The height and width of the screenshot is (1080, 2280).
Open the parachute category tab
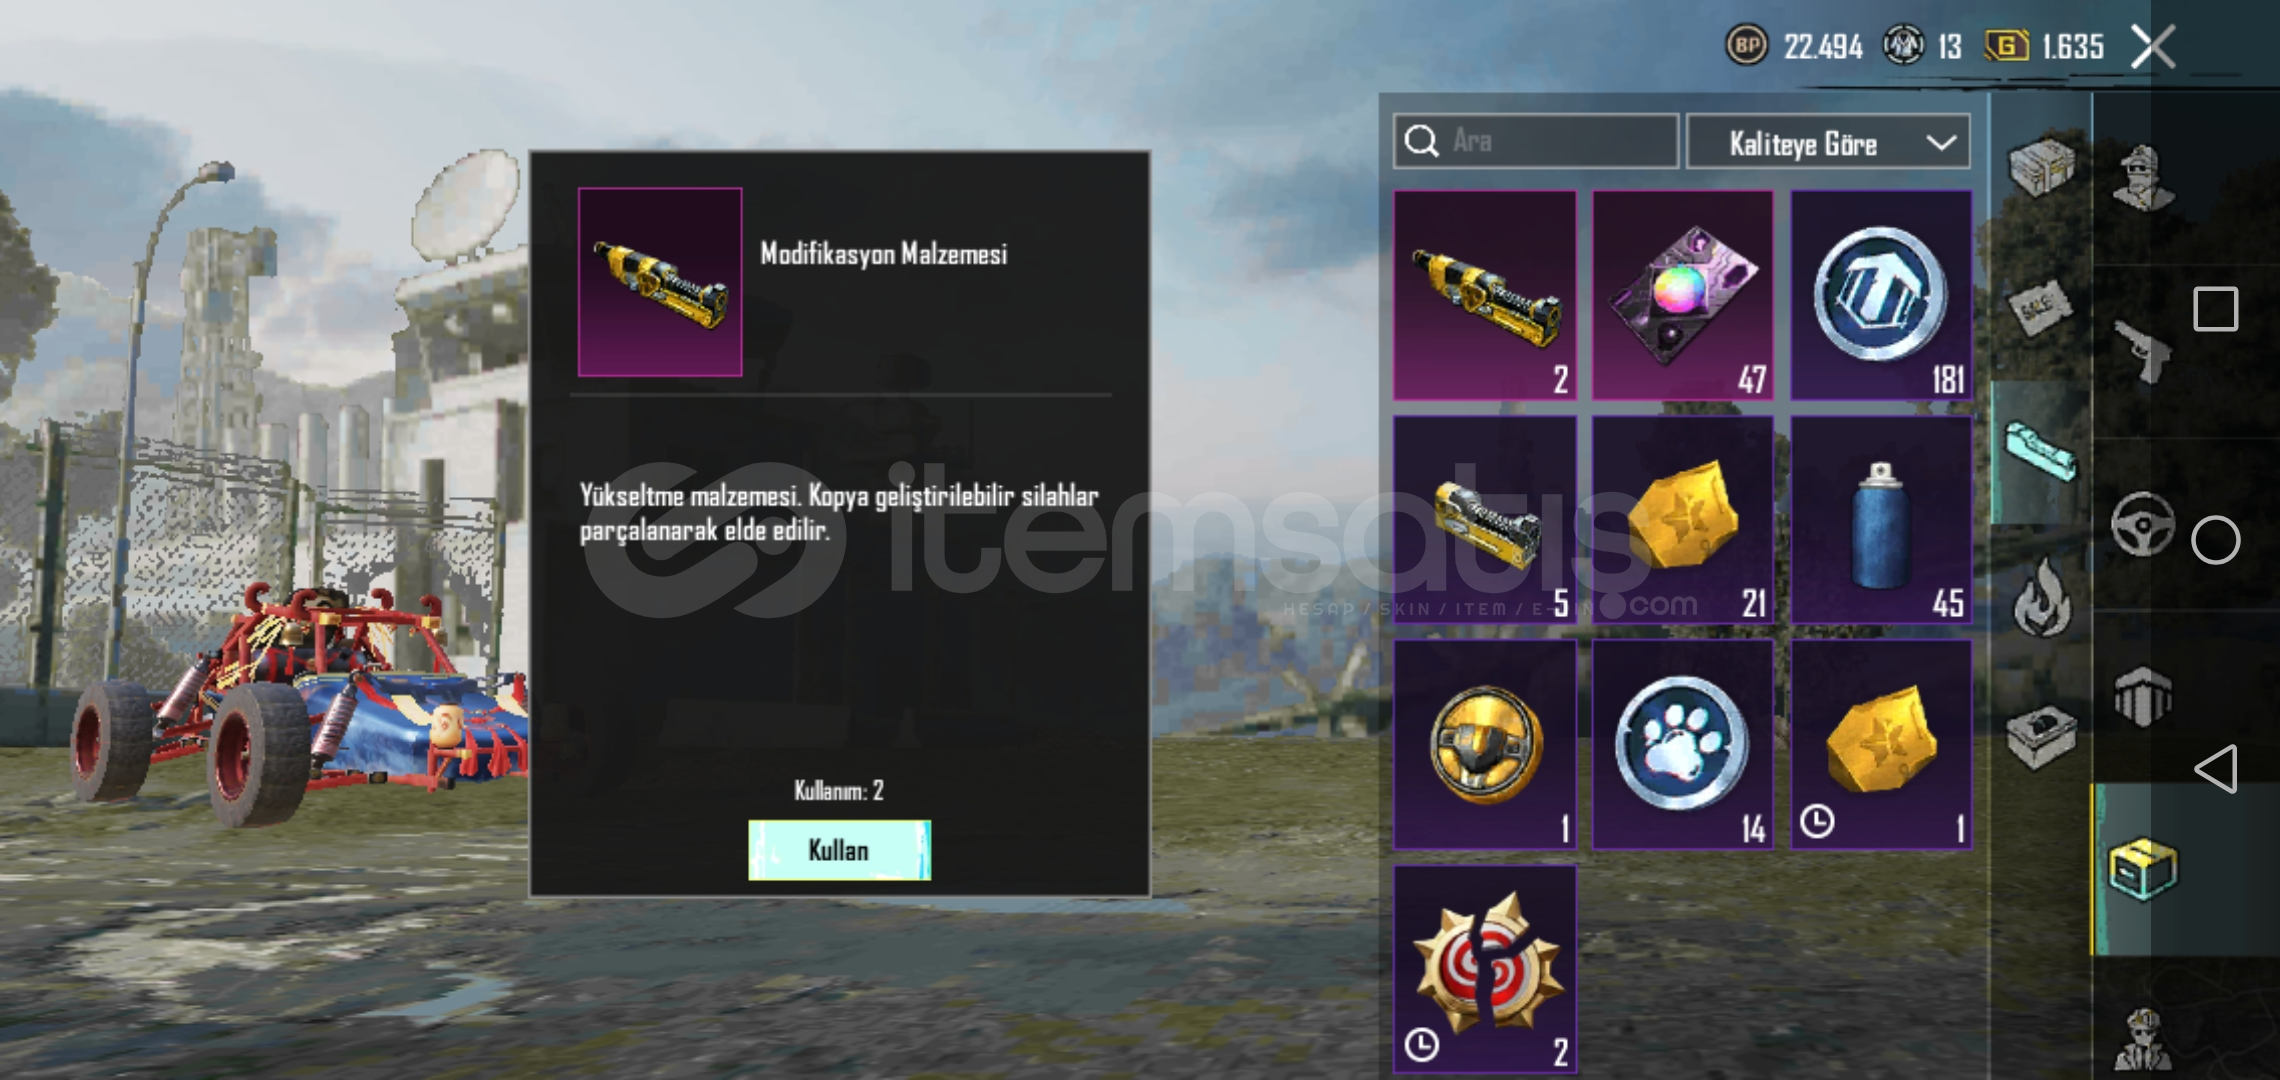tap(2142, 696)
